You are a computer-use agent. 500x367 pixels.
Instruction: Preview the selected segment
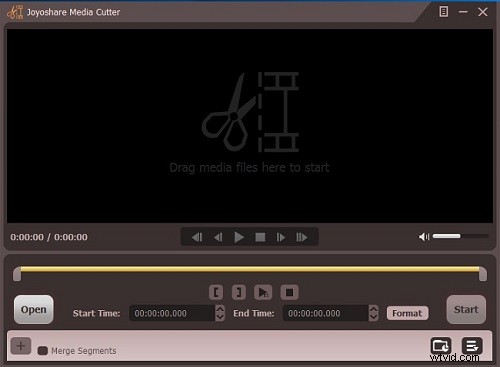(263, 292)
